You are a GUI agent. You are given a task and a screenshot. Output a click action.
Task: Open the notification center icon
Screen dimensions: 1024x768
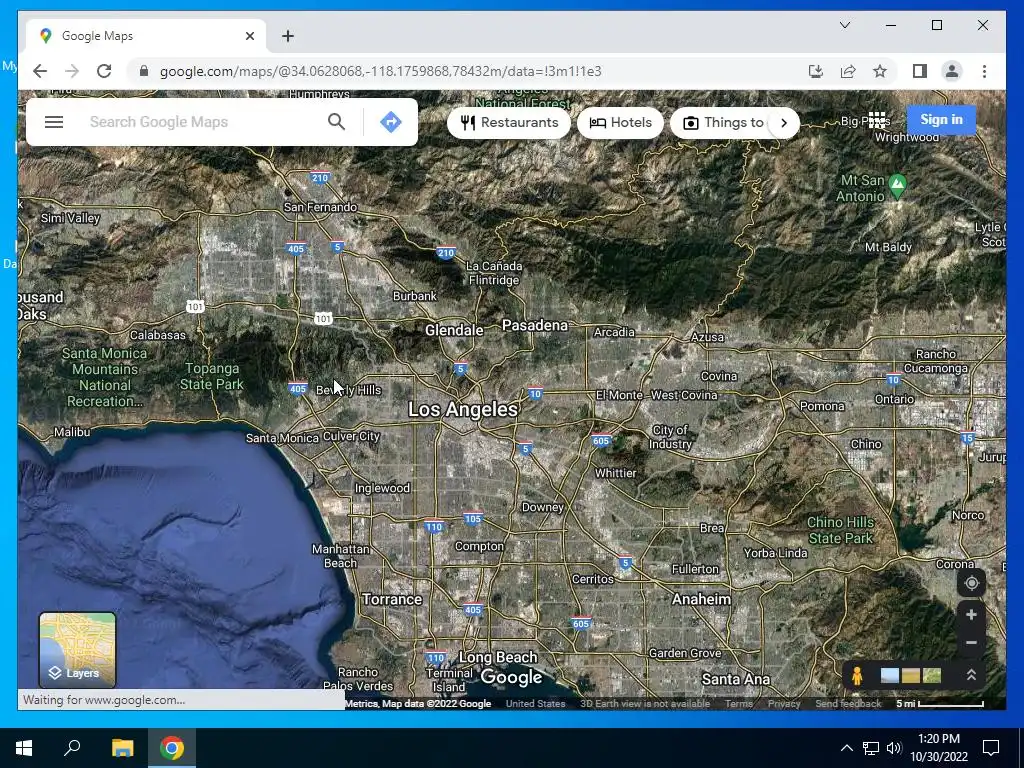click(991, 748)
